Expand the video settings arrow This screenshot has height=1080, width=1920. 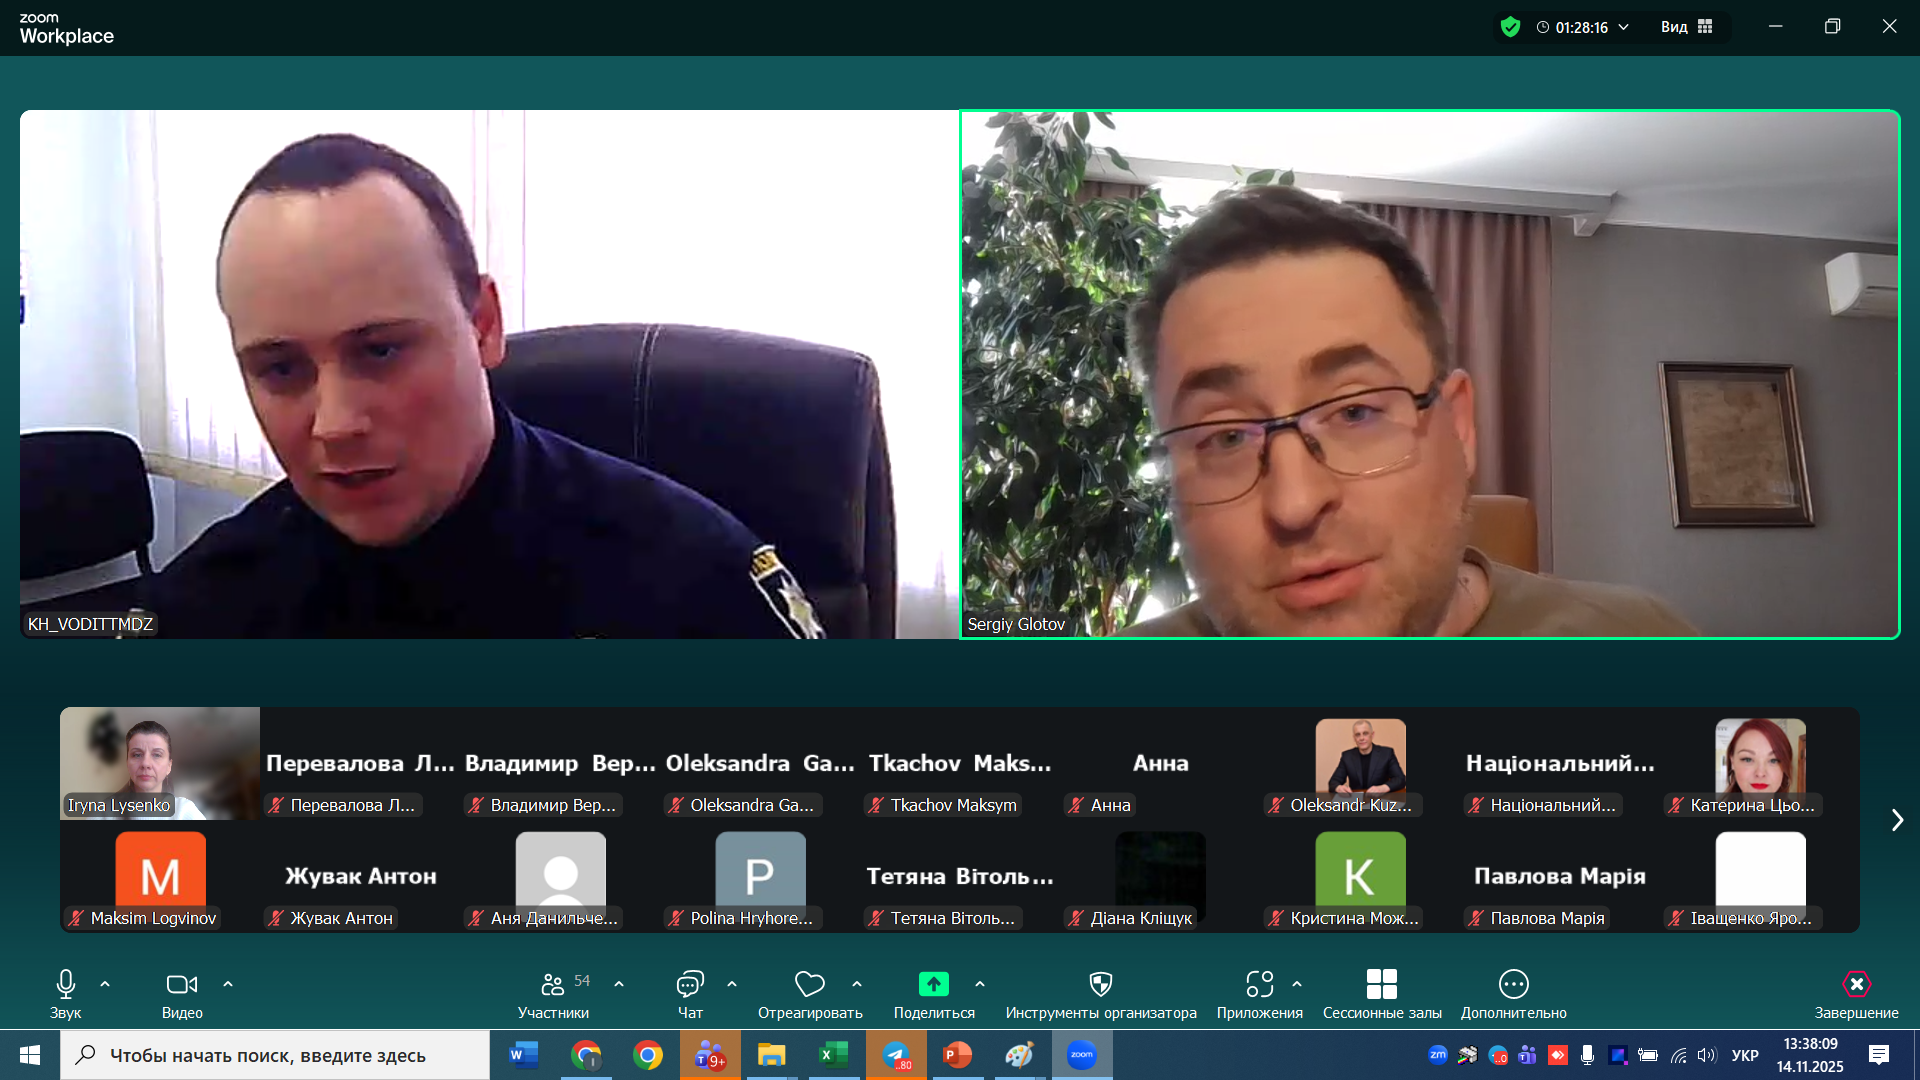(228, 985)
